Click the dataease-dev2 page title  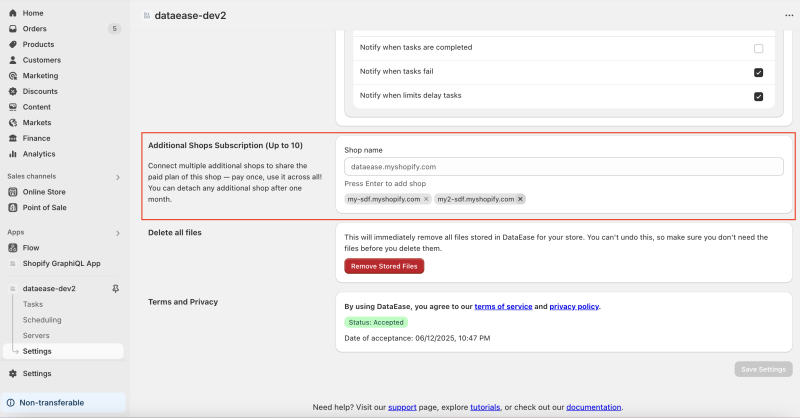coord(190,15)
